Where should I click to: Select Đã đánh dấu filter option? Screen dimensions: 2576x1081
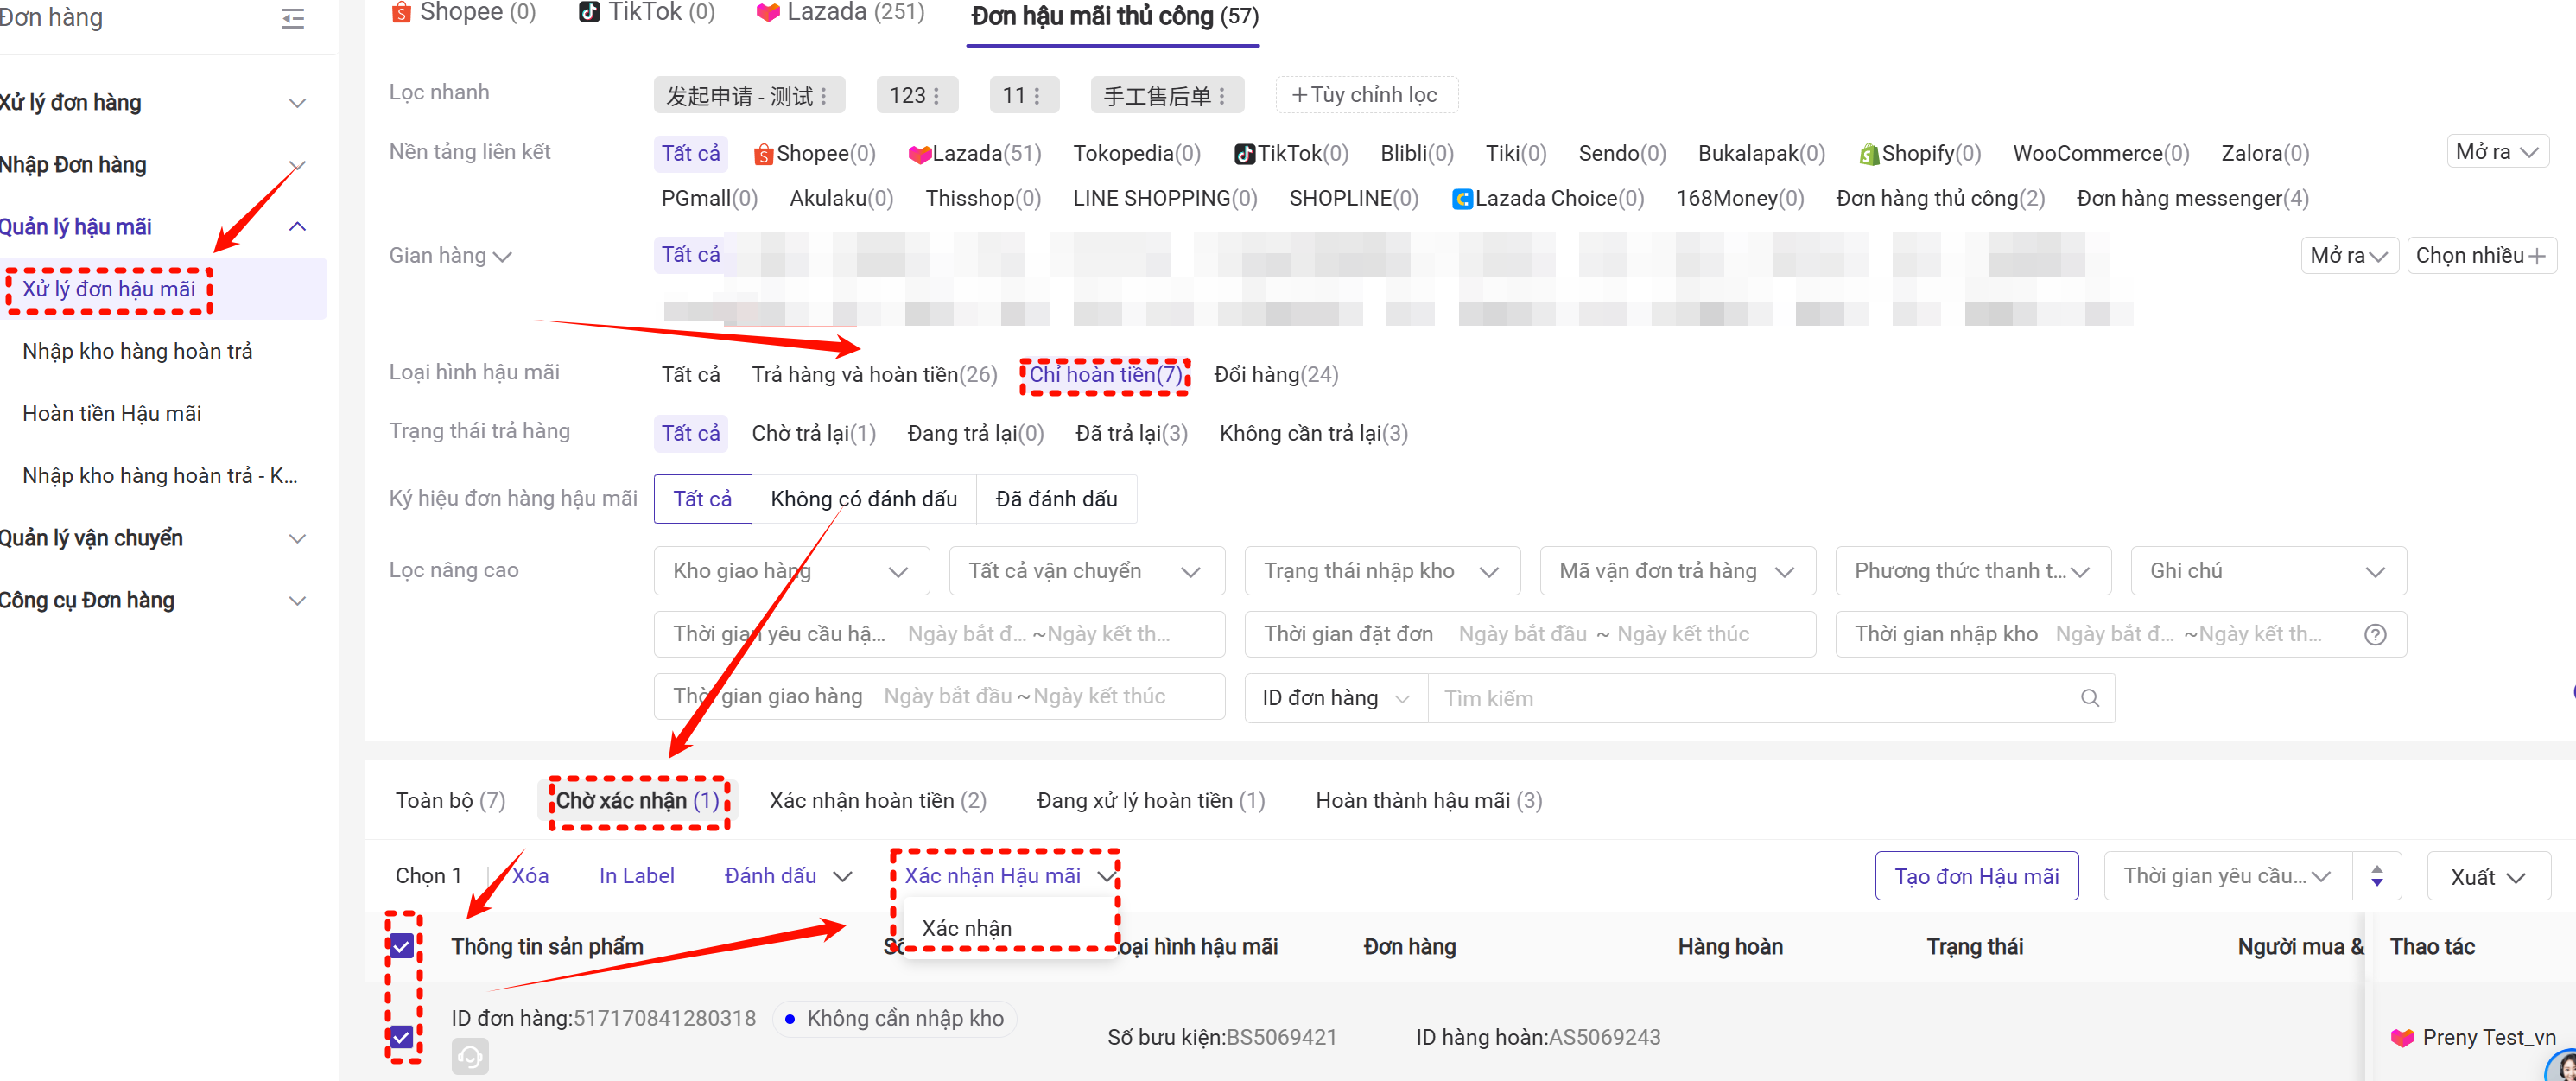point(1056,499)
